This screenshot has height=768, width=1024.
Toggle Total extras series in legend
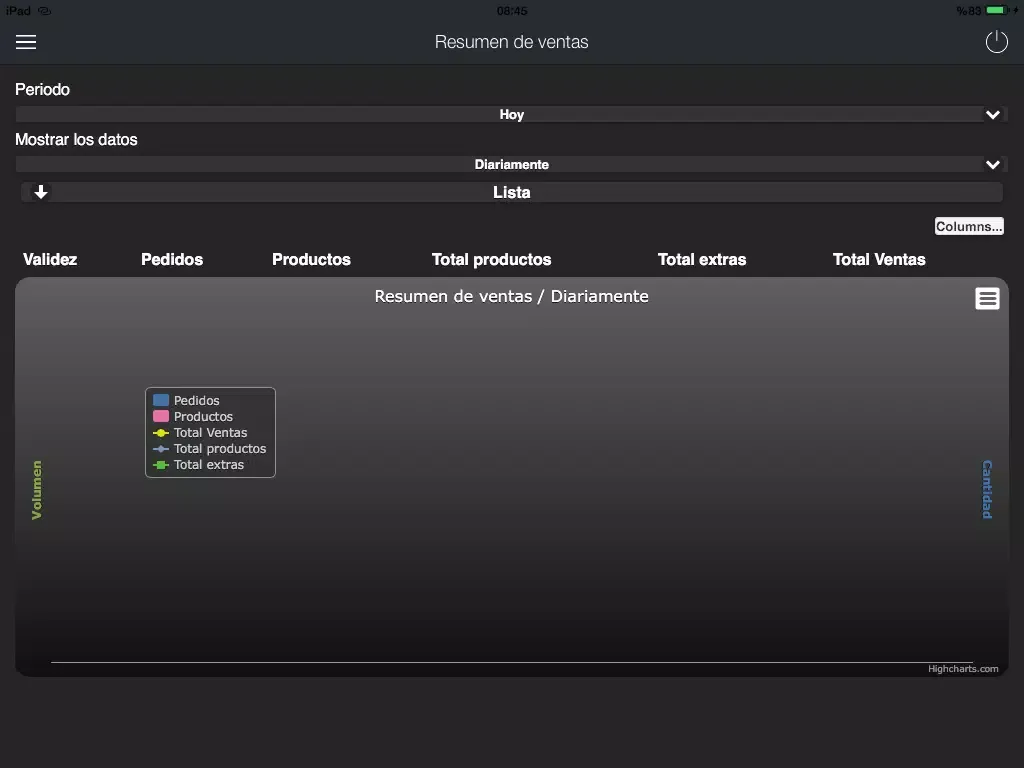pyautogui.click(x=209, y=465)
